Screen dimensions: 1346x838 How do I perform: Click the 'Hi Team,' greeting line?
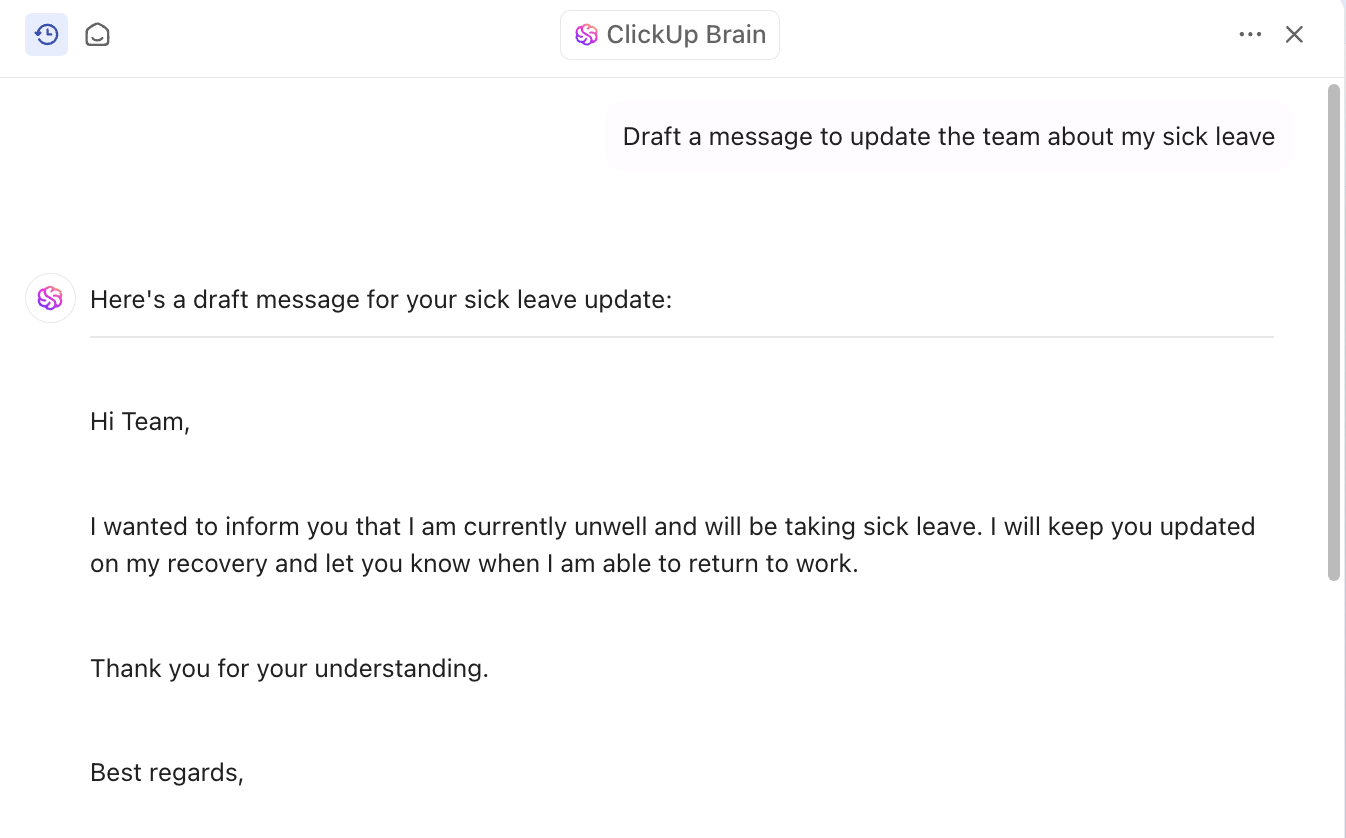pos(140,422)
